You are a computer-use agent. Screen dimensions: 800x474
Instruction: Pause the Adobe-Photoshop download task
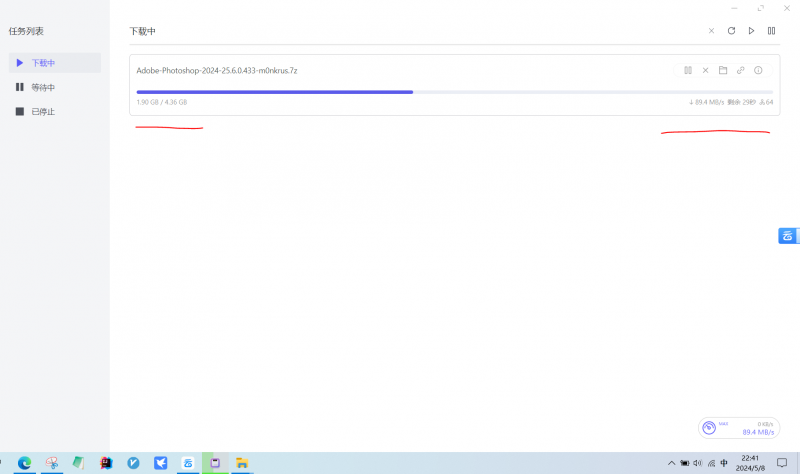point(688,71)
